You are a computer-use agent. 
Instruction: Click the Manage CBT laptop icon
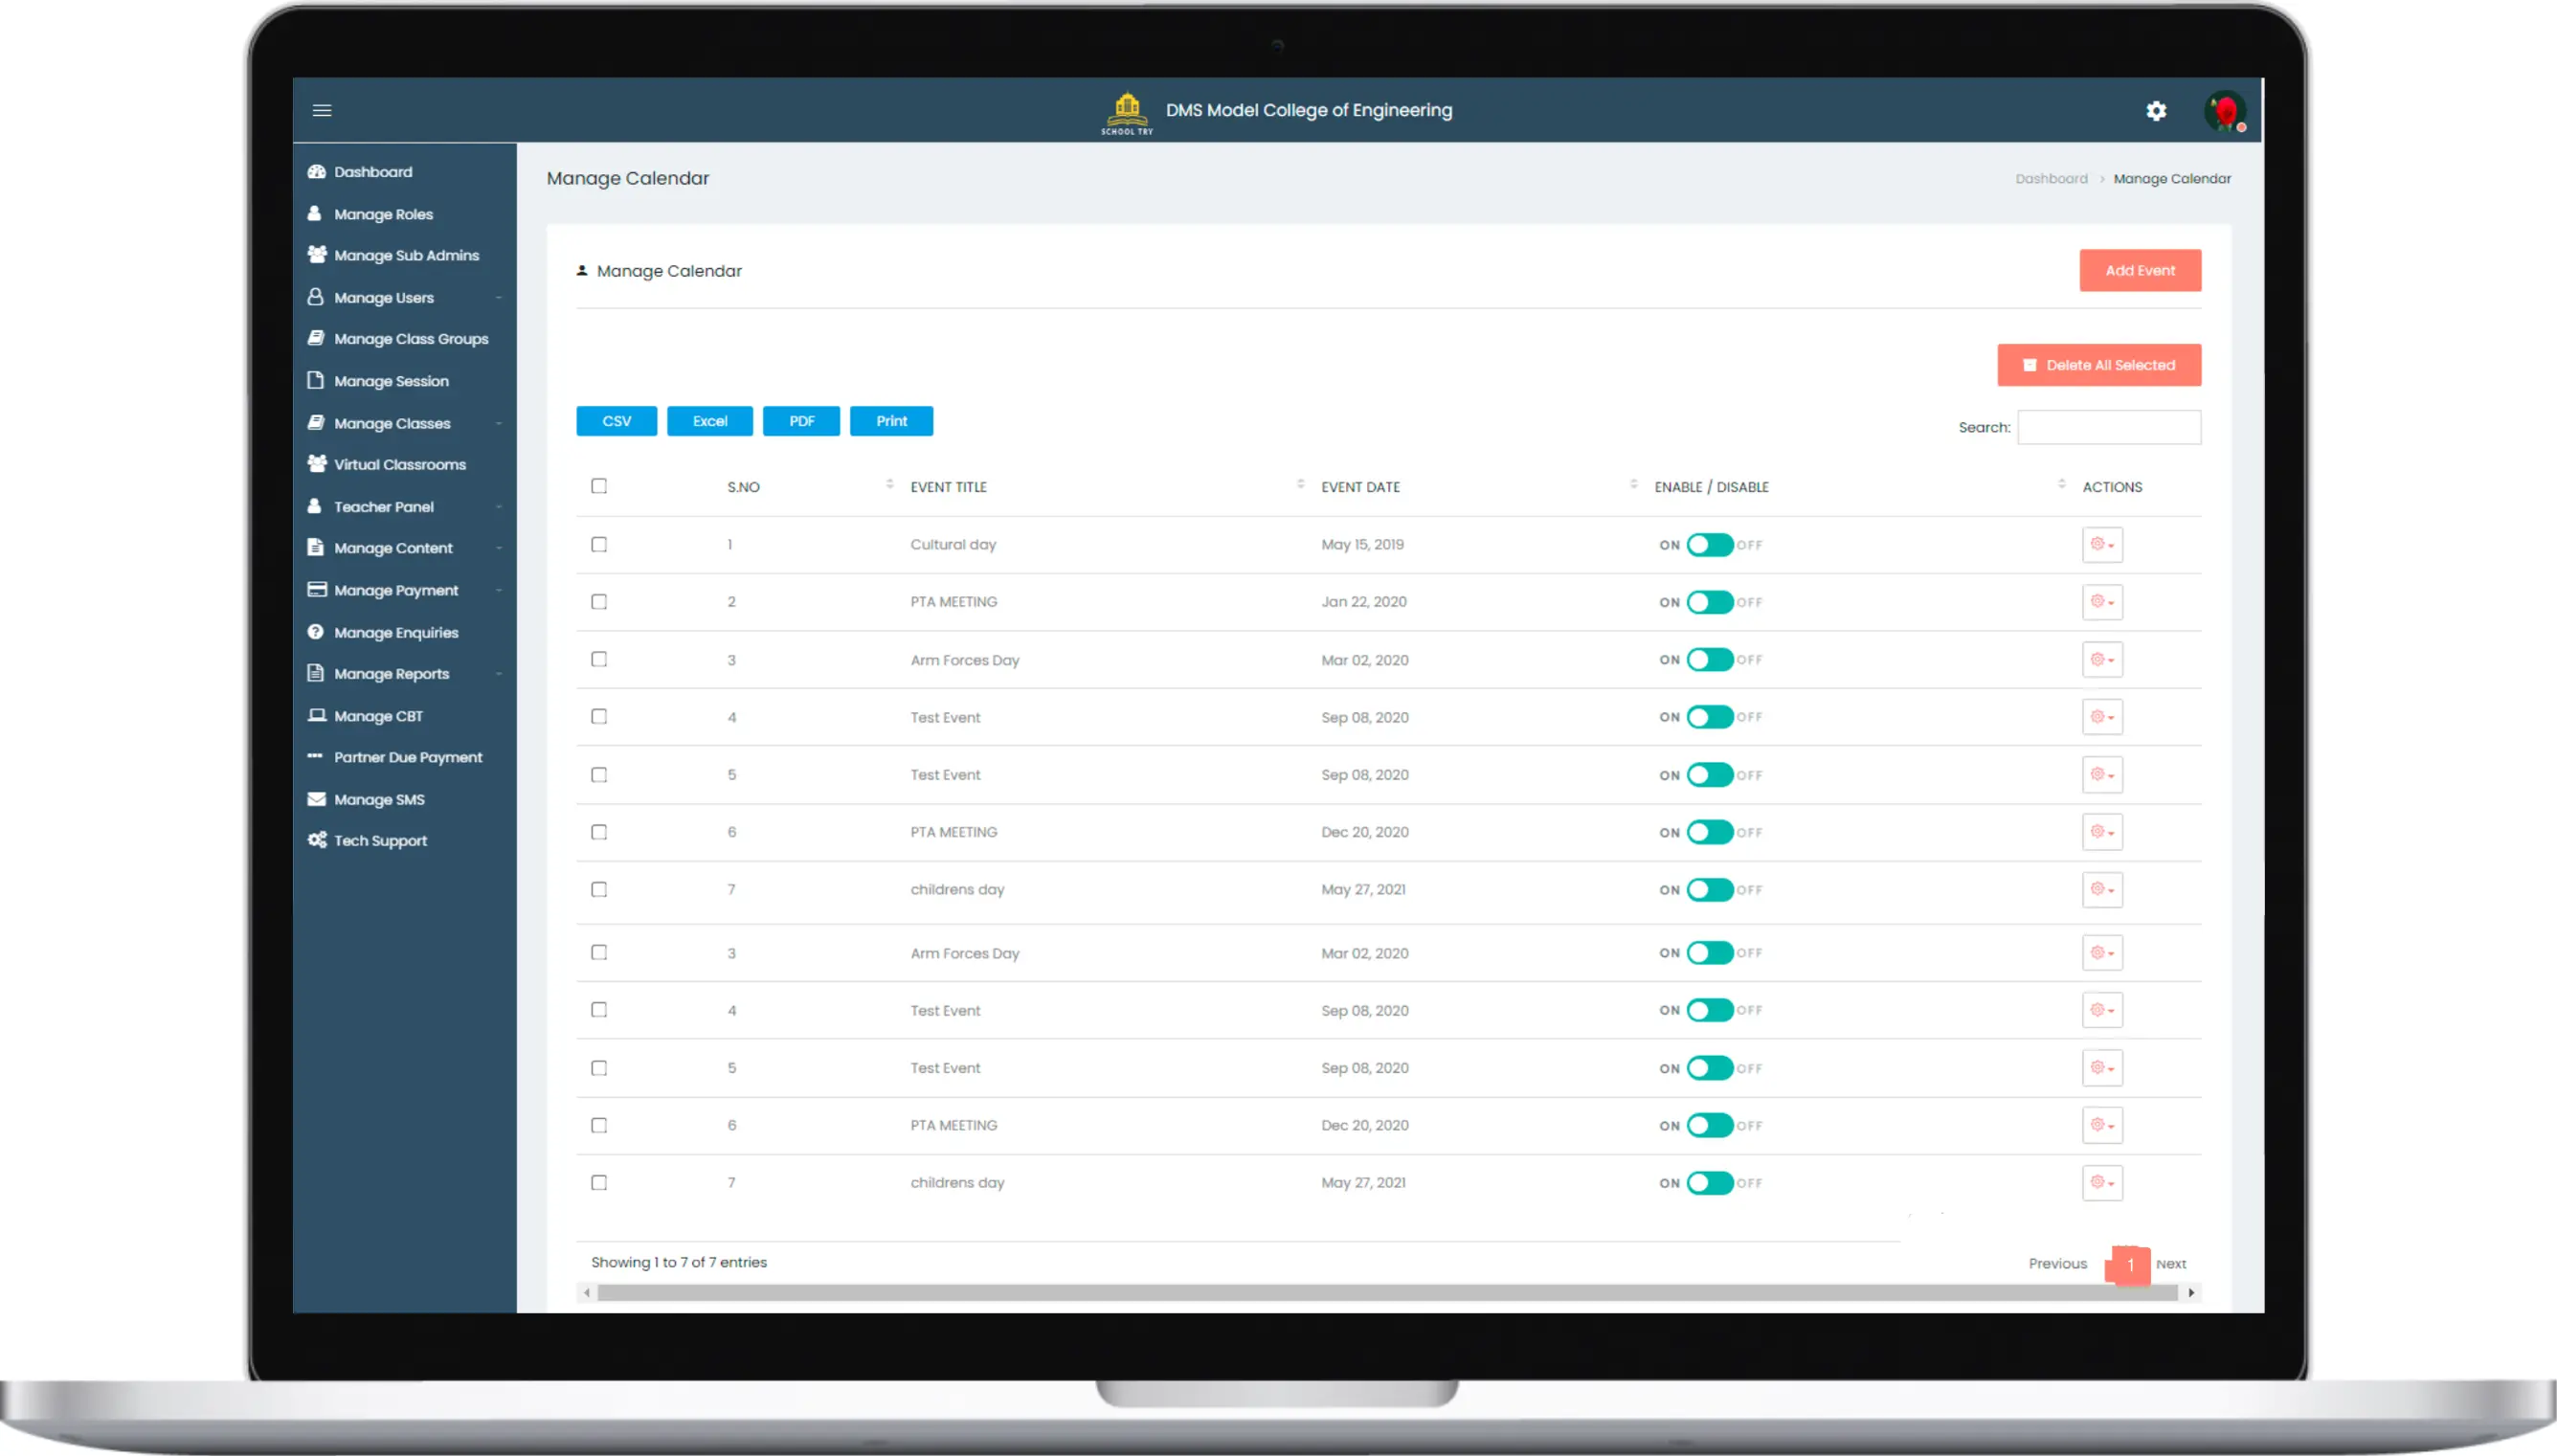317,715
